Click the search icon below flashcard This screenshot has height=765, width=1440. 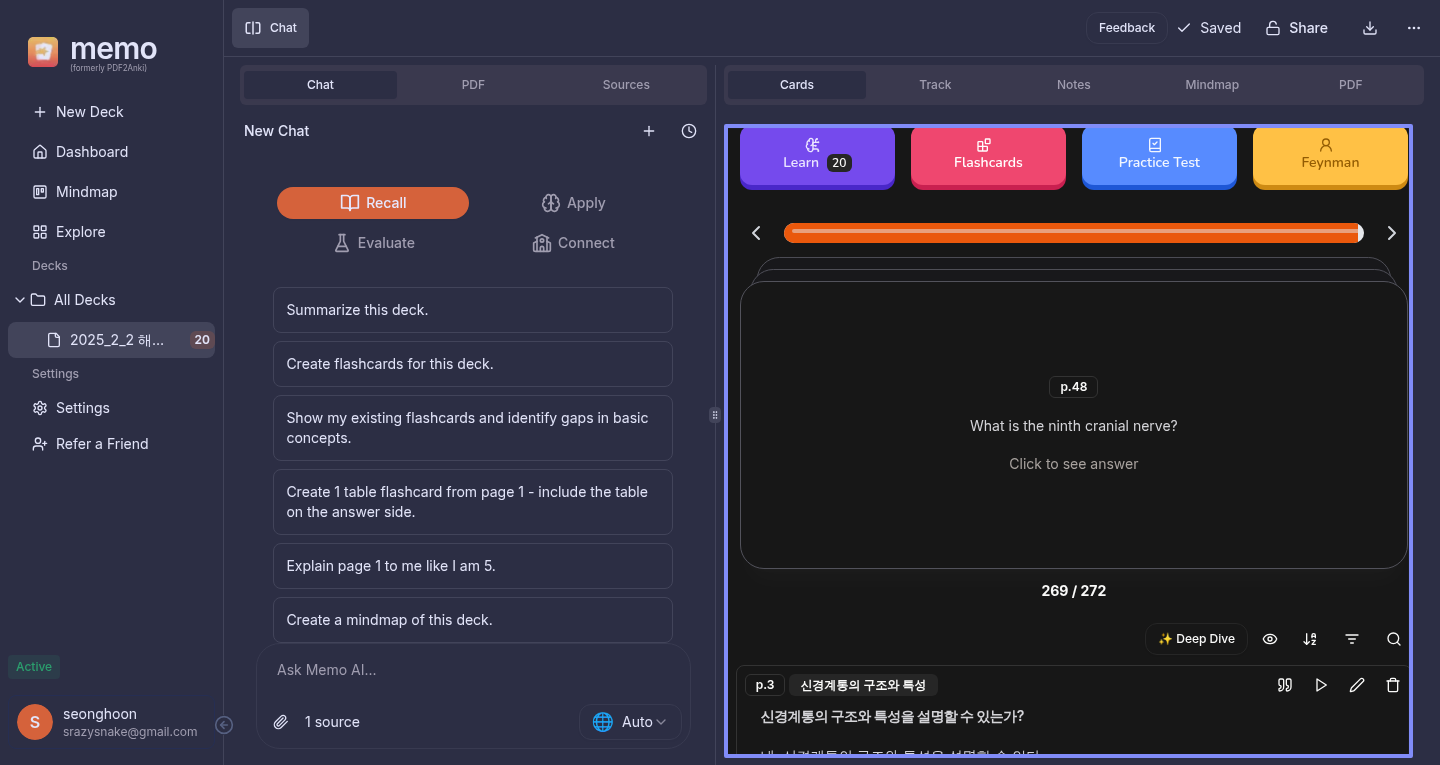(x=1393, y=639)
